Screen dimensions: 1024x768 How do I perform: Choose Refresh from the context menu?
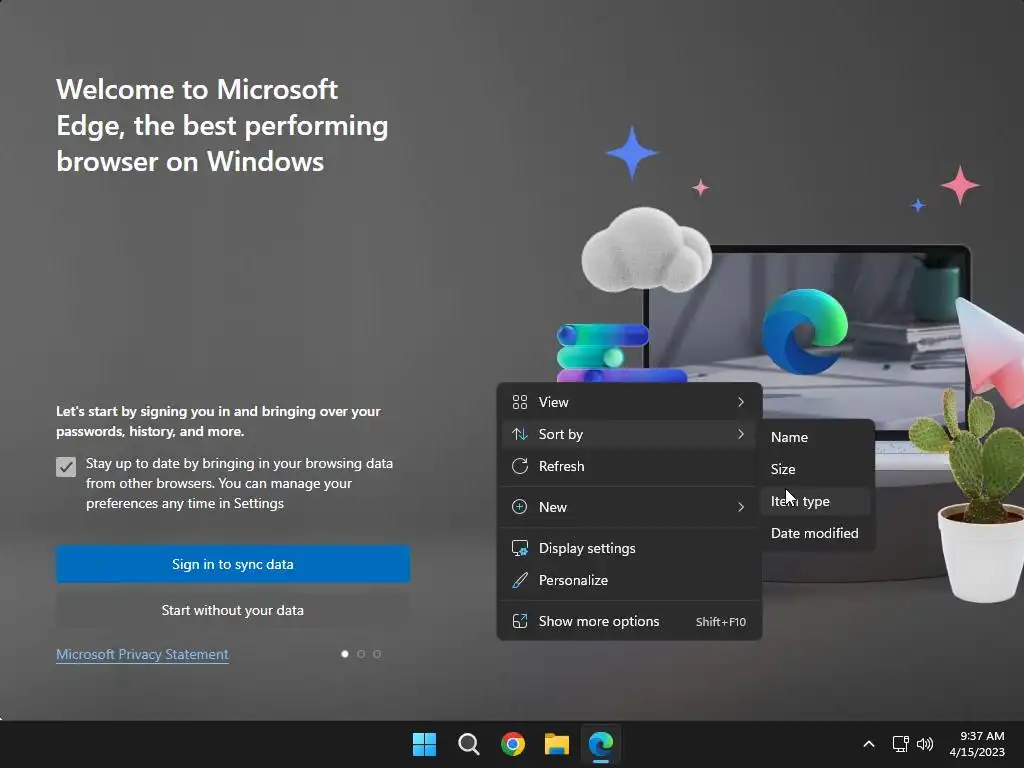pos(630,466)
